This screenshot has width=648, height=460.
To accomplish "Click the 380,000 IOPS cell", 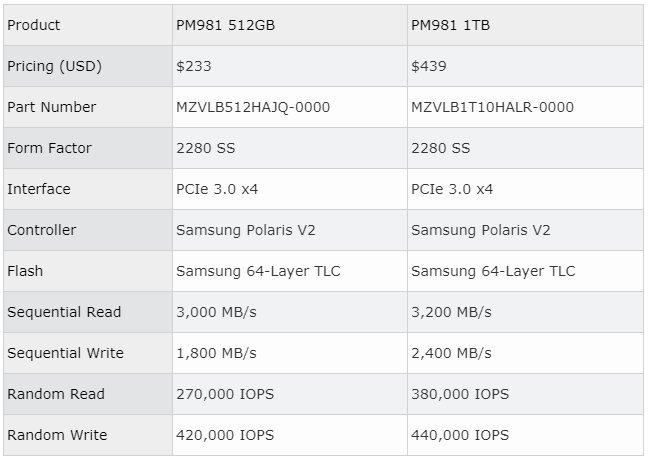I will click(460, 394).
